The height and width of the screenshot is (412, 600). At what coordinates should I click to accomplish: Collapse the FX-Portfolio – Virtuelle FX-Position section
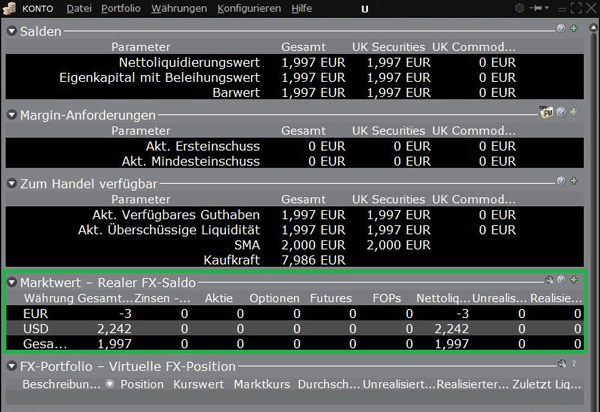[11, 366]
